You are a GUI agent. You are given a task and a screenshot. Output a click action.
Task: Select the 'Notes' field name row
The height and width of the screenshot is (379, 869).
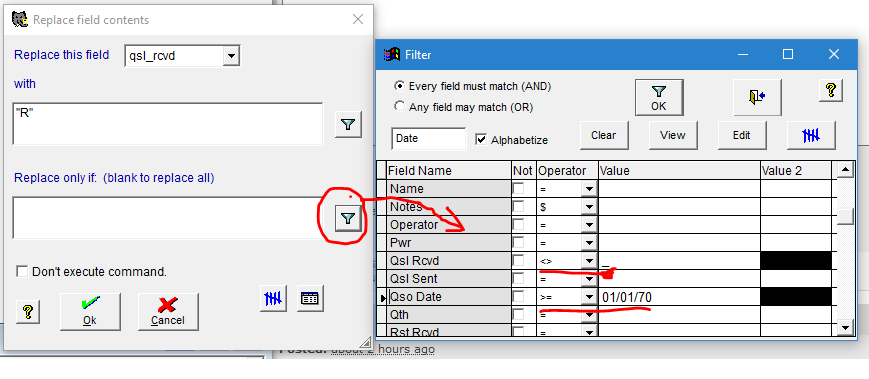pos(448,207)
